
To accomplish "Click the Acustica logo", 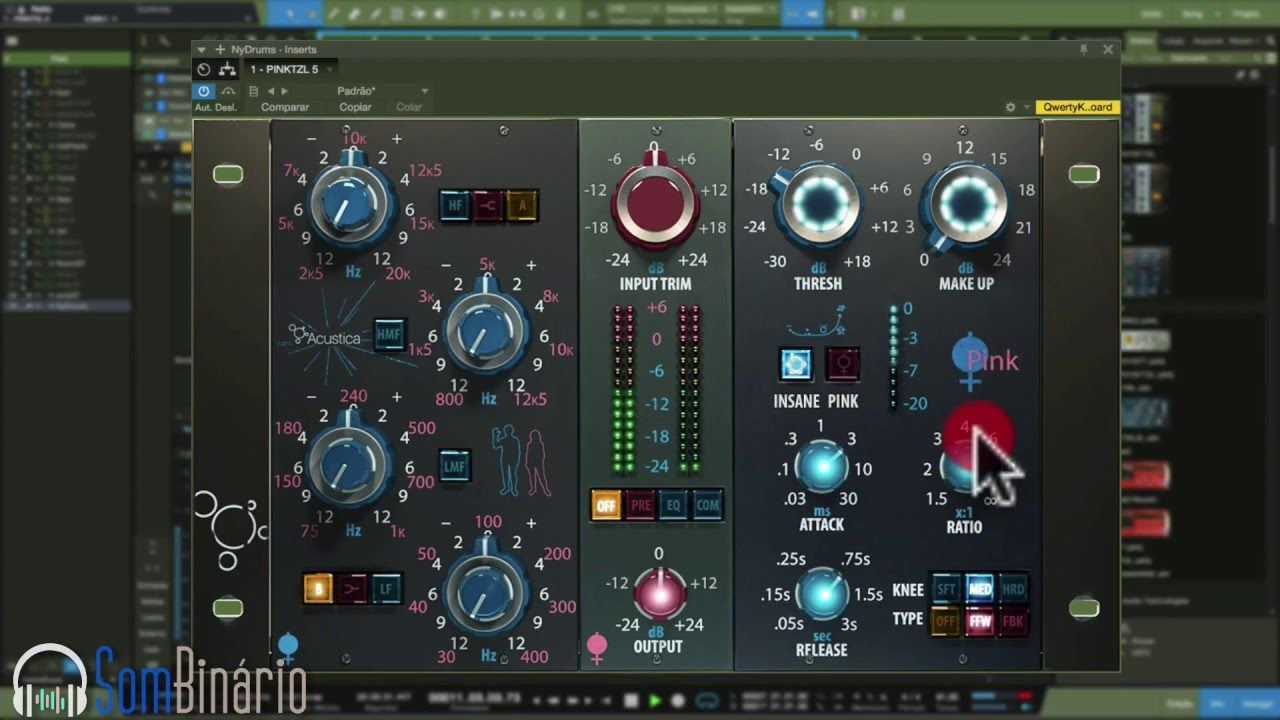I will click(x=326, y=336).
